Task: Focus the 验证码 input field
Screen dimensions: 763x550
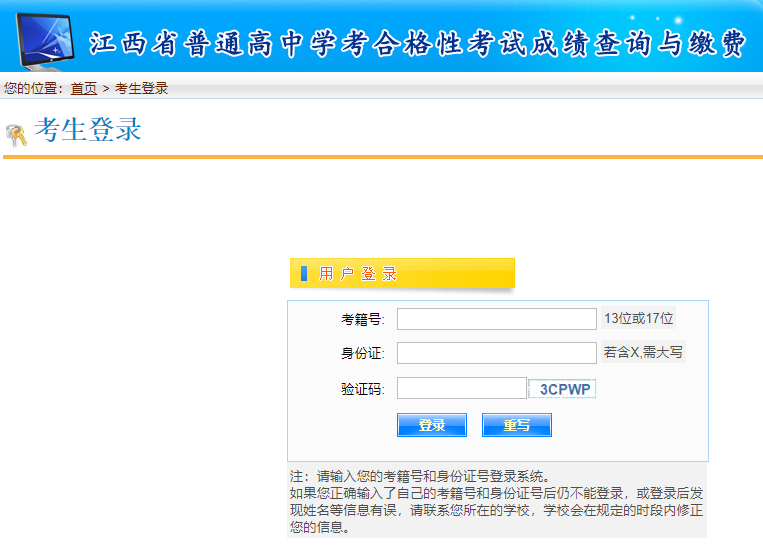Action: [x=462, y=388]
